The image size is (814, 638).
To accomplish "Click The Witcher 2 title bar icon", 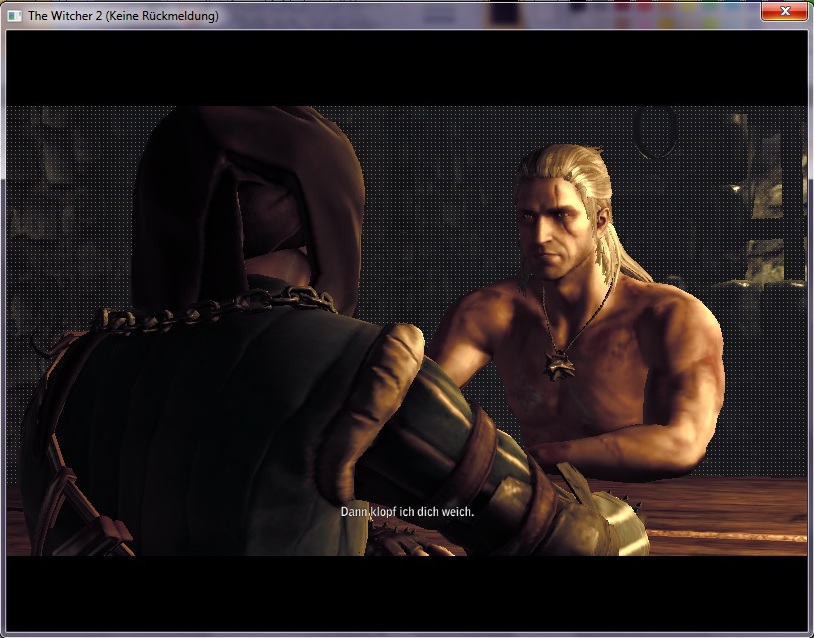I will tap(15, 16).
